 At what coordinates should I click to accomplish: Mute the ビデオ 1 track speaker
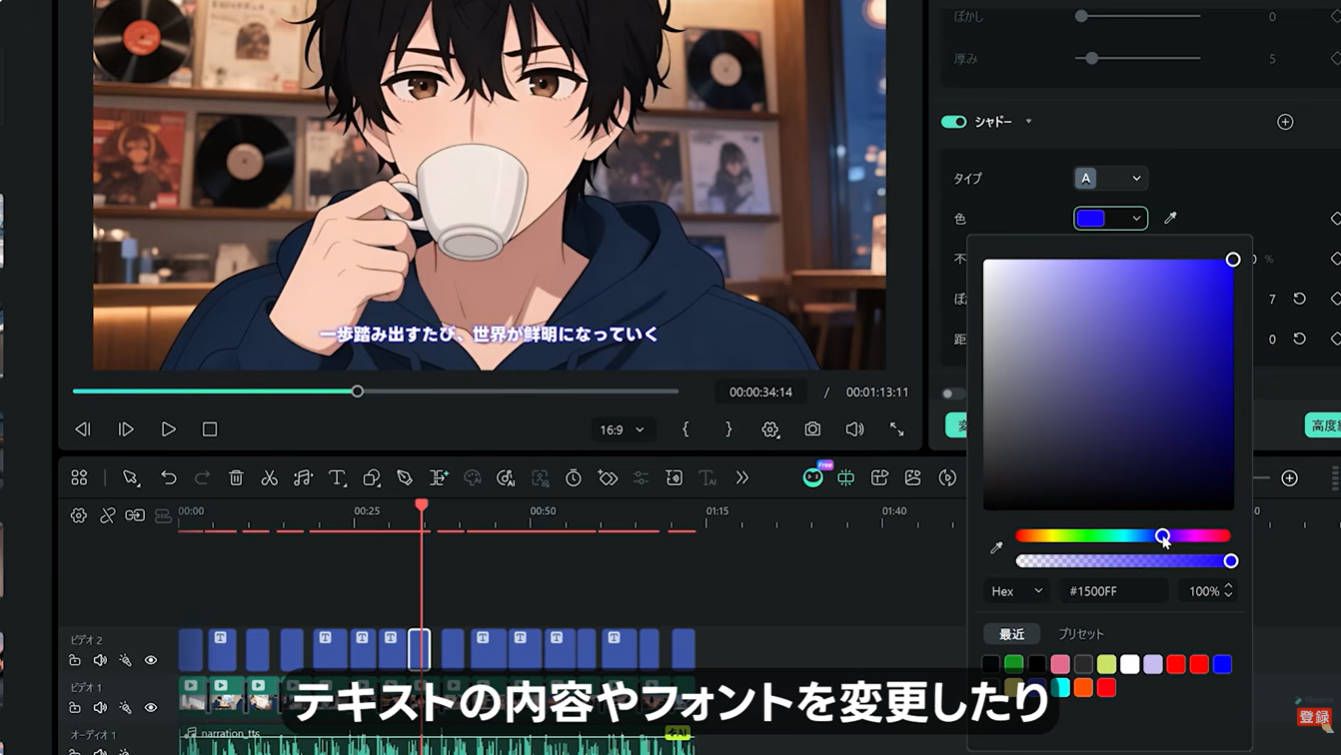[100, 708]
